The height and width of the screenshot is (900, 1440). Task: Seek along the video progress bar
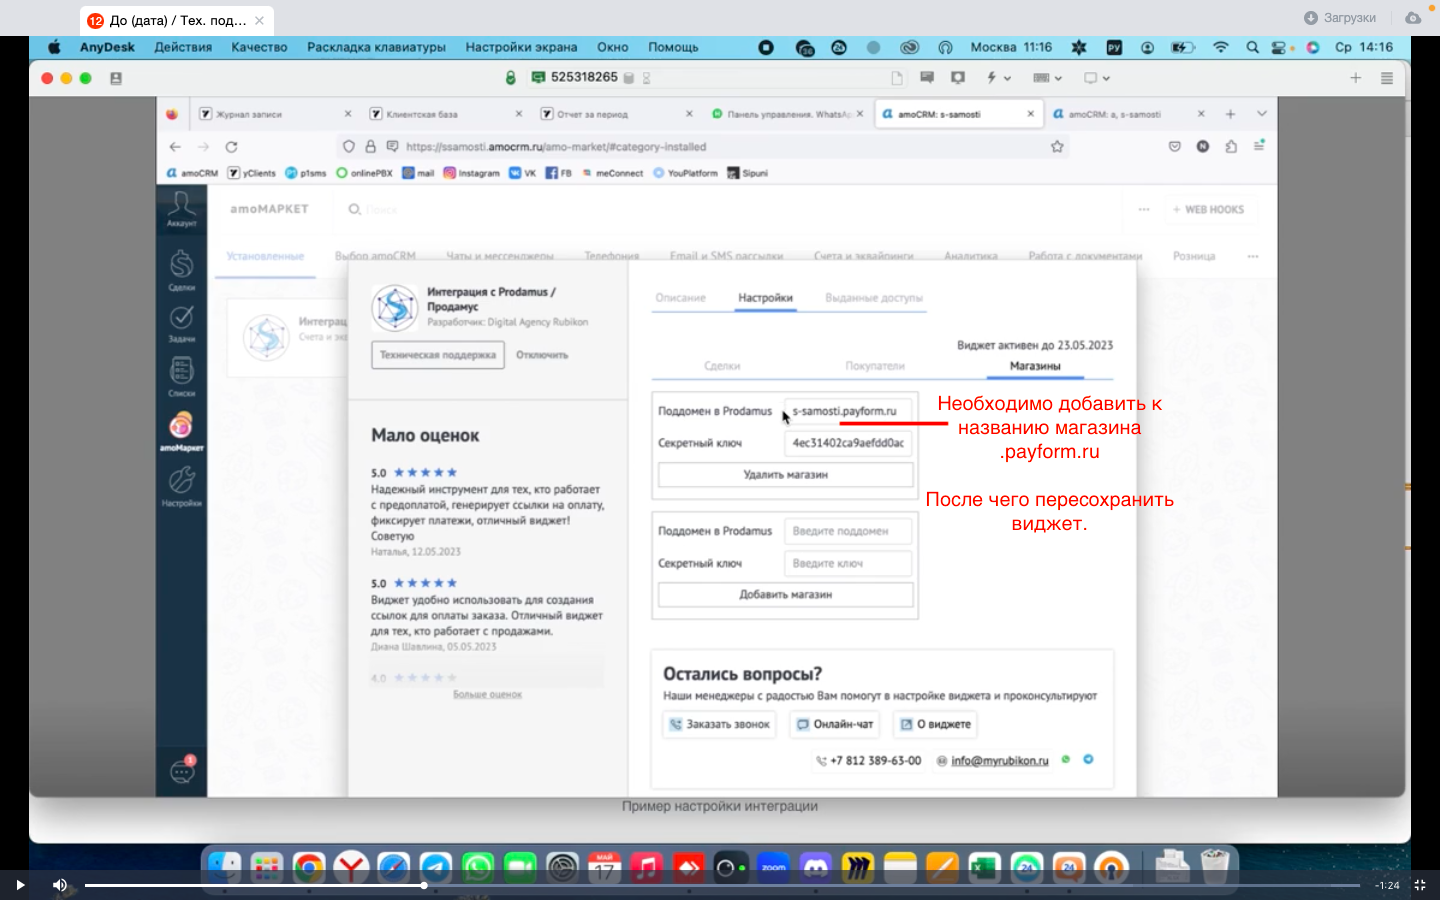click(x=722, y=885)
